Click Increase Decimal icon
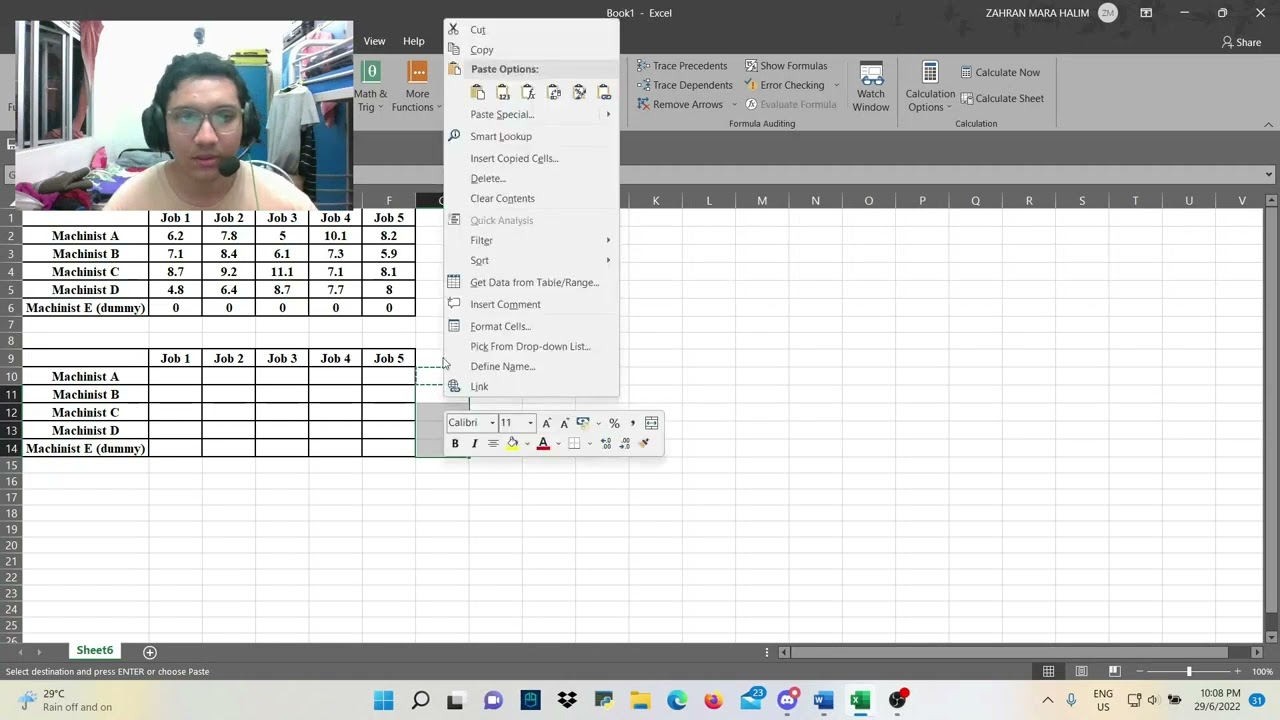Screen dimensions: 1280x720 (x=606, y=444)
